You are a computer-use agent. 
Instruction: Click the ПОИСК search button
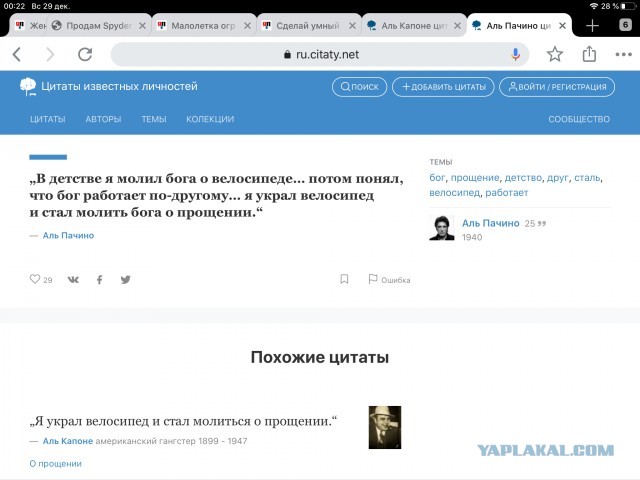pos(359,87)
